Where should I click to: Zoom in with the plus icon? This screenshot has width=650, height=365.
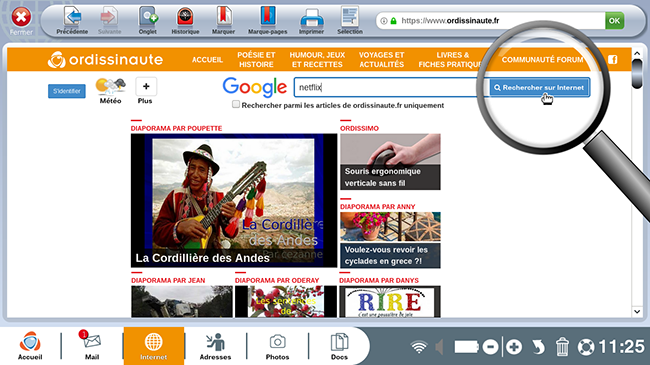click(514, 347)
